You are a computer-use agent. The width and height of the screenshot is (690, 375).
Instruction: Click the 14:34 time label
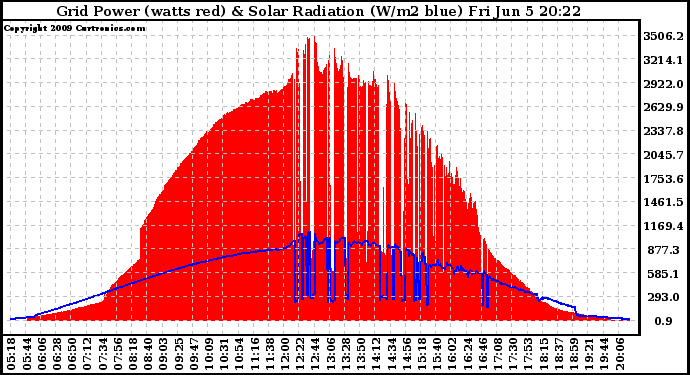(x=390, y=354)
